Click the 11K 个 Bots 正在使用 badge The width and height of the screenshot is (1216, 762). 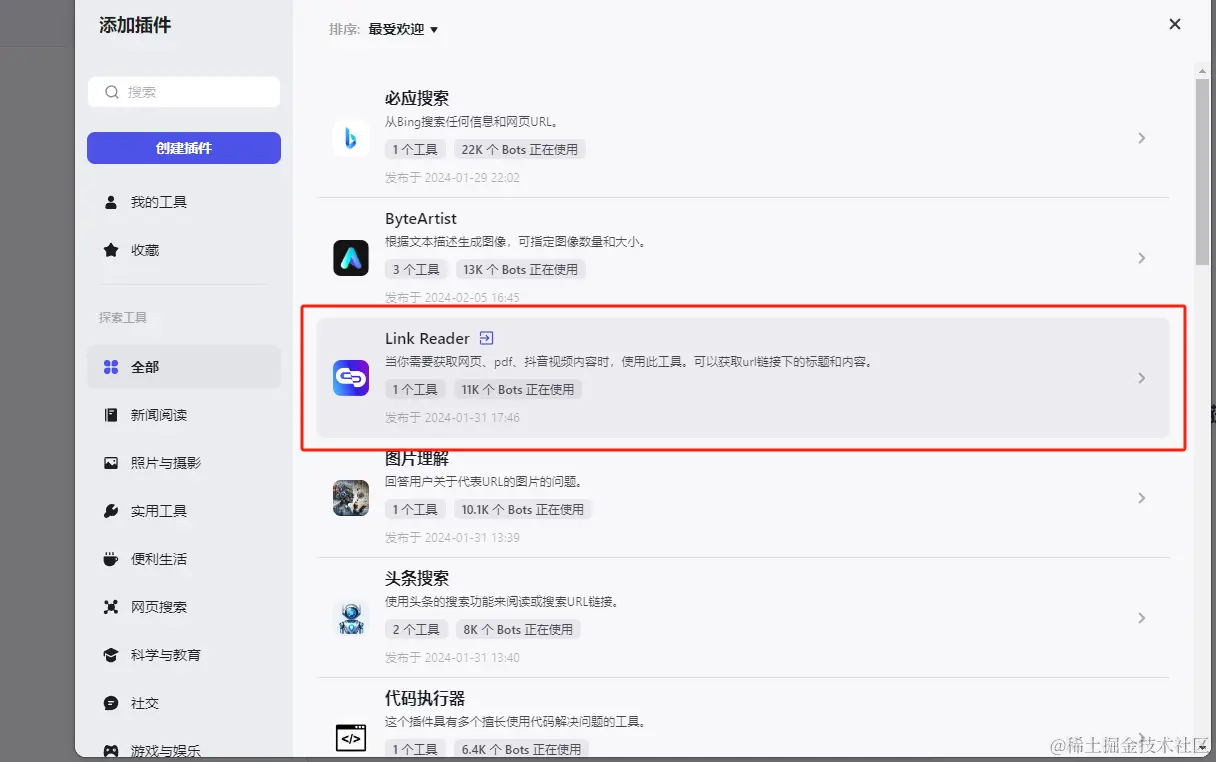coord(517,389)
